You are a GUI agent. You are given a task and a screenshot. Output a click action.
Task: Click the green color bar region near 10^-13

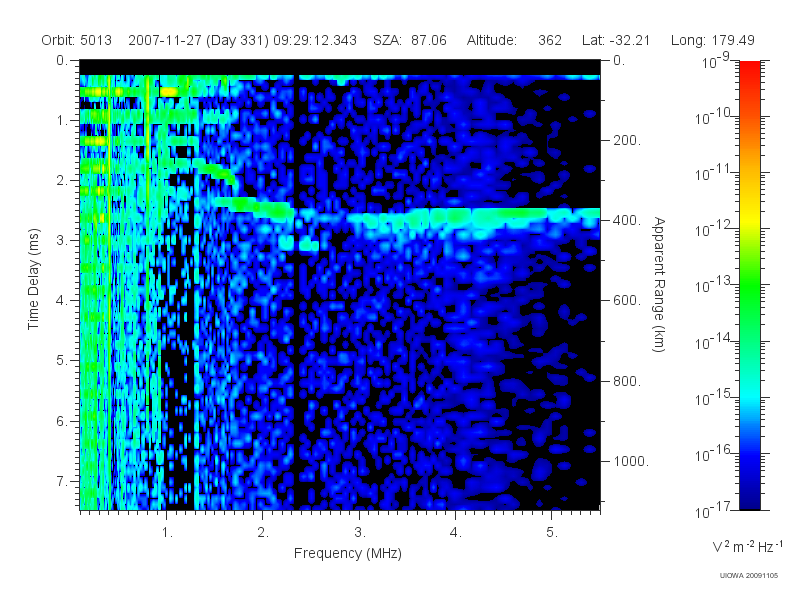[749, 285]
